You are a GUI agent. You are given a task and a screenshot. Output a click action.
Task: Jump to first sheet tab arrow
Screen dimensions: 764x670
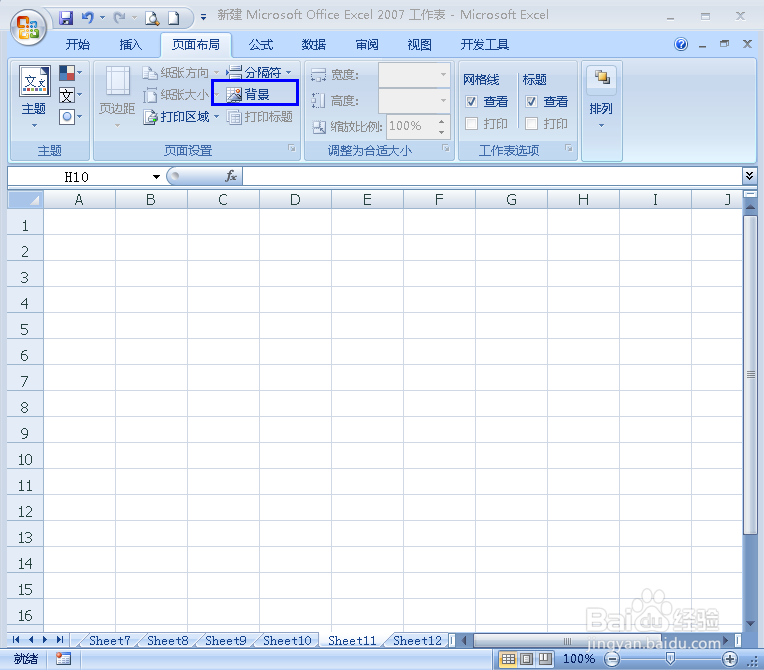coord(16,640)
